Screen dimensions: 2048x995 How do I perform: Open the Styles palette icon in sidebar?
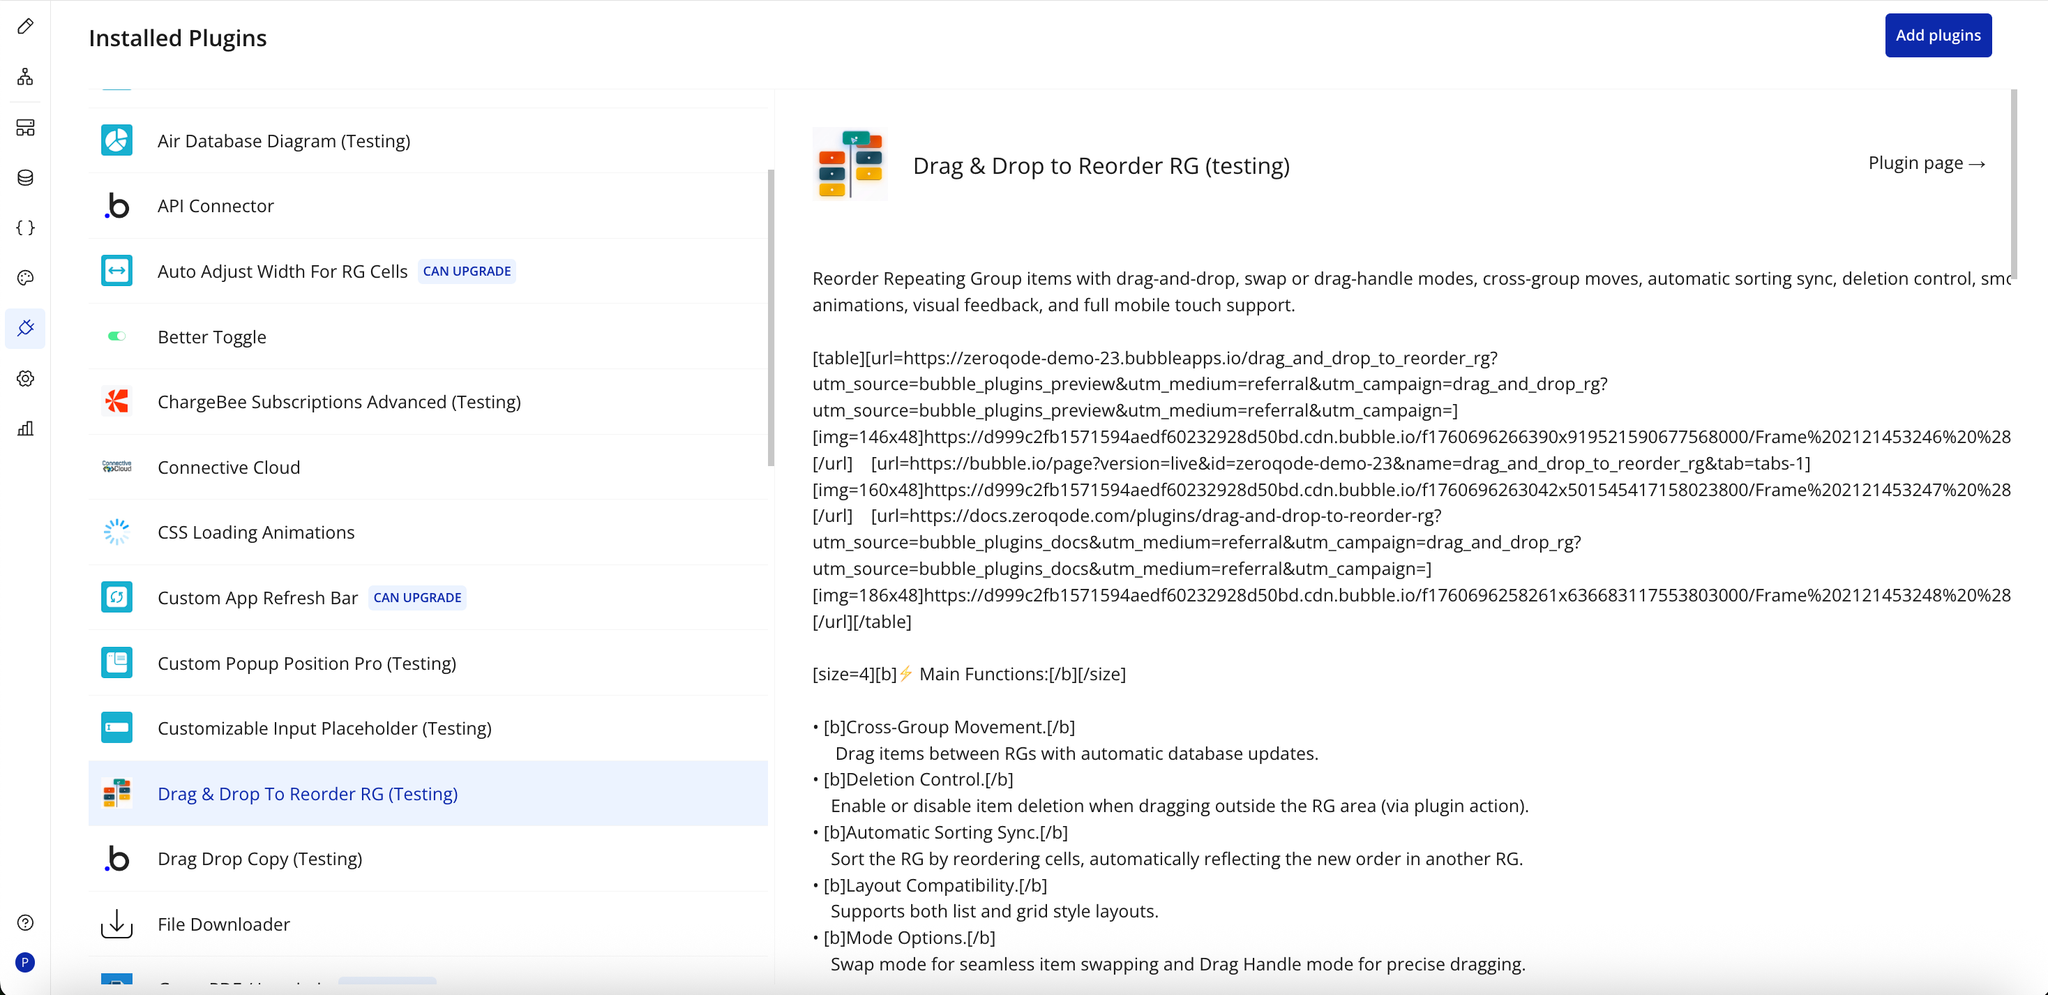click(26, 278)
